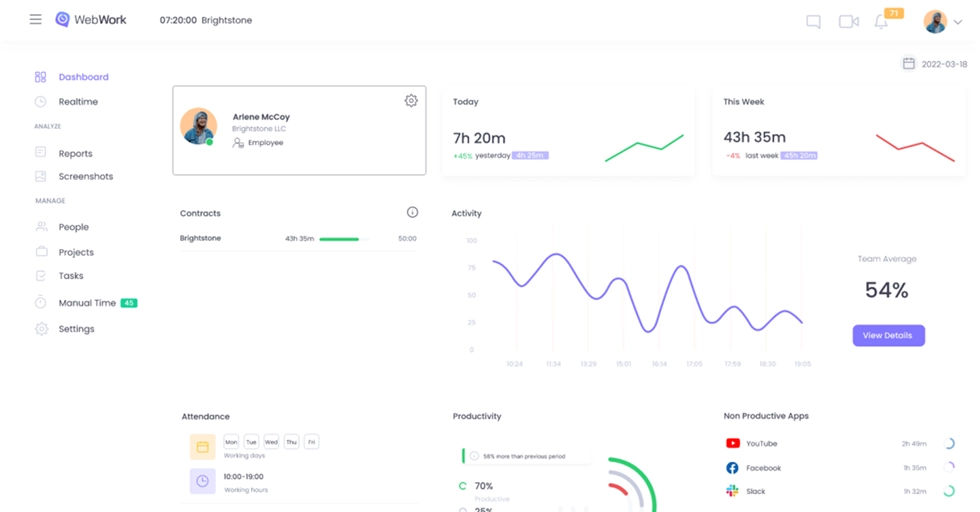
Task: Click the Facebook app icon
Action: [732, 468]
